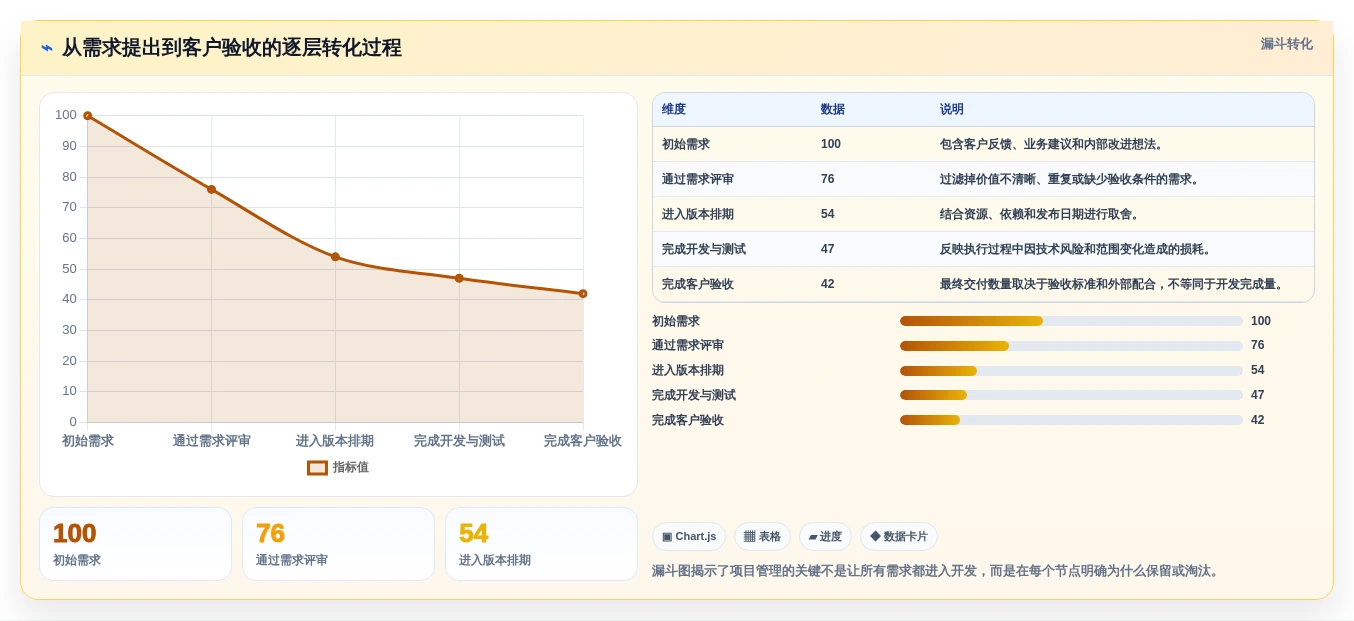Click the lightning icon beside the title
Viewport: 1354px width, 621px height.
click(46, 48)
